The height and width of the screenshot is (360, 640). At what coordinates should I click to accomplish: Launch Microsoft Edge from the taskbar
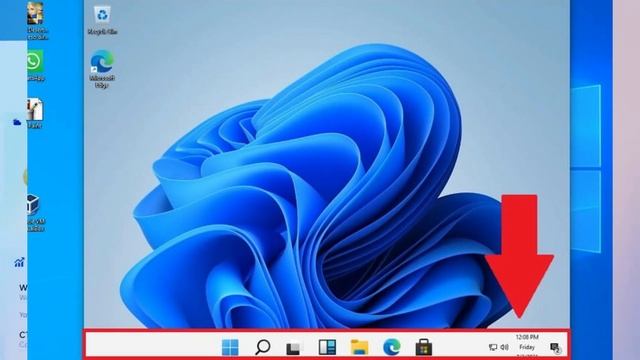point(392,347)
